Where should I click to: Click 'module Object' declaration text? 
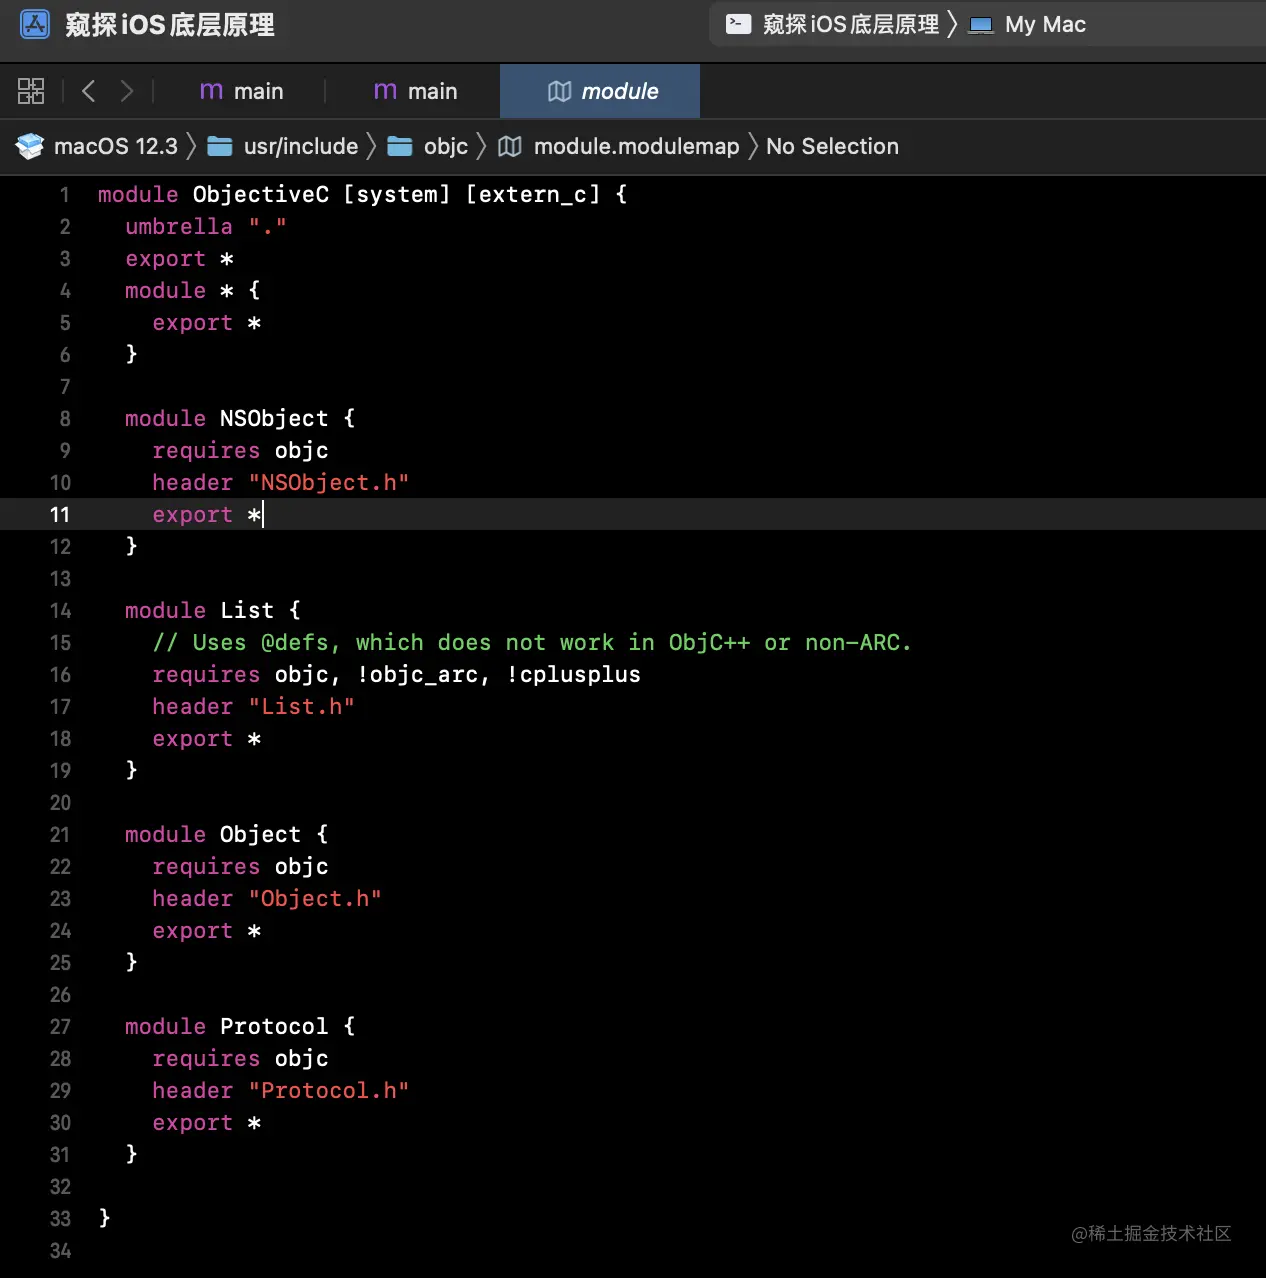pos(213,835)
